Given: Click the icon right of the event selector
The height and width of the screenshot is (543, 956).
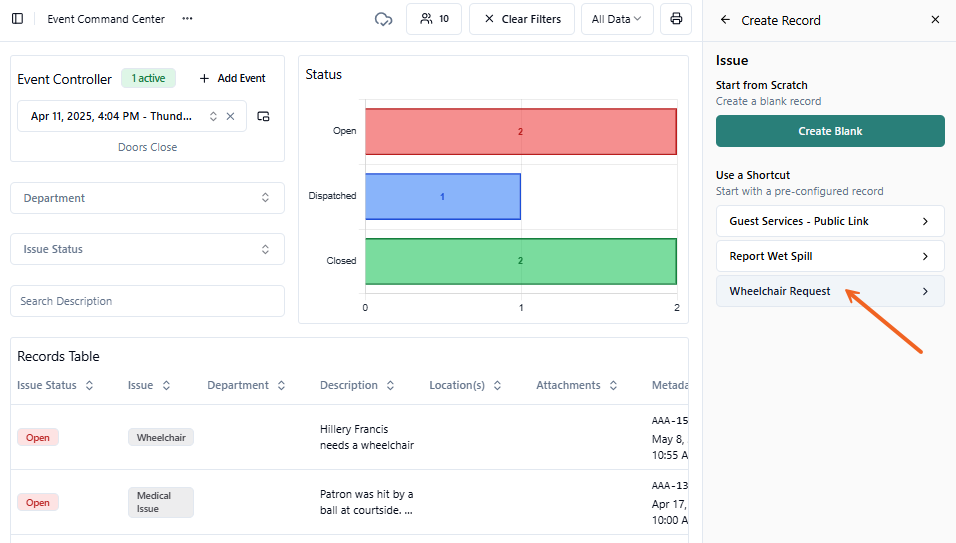Looking at the screenshot, I should (263, 116).
